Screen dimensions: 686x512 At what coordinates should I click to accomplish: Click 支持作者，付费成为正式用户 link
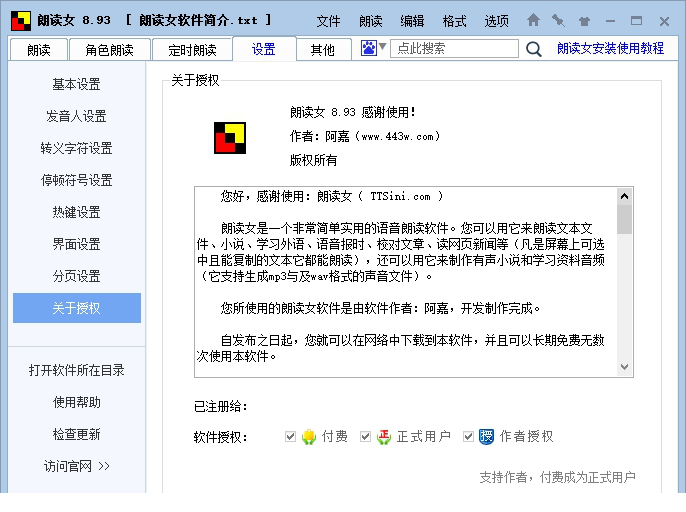[x=557, y=477]
